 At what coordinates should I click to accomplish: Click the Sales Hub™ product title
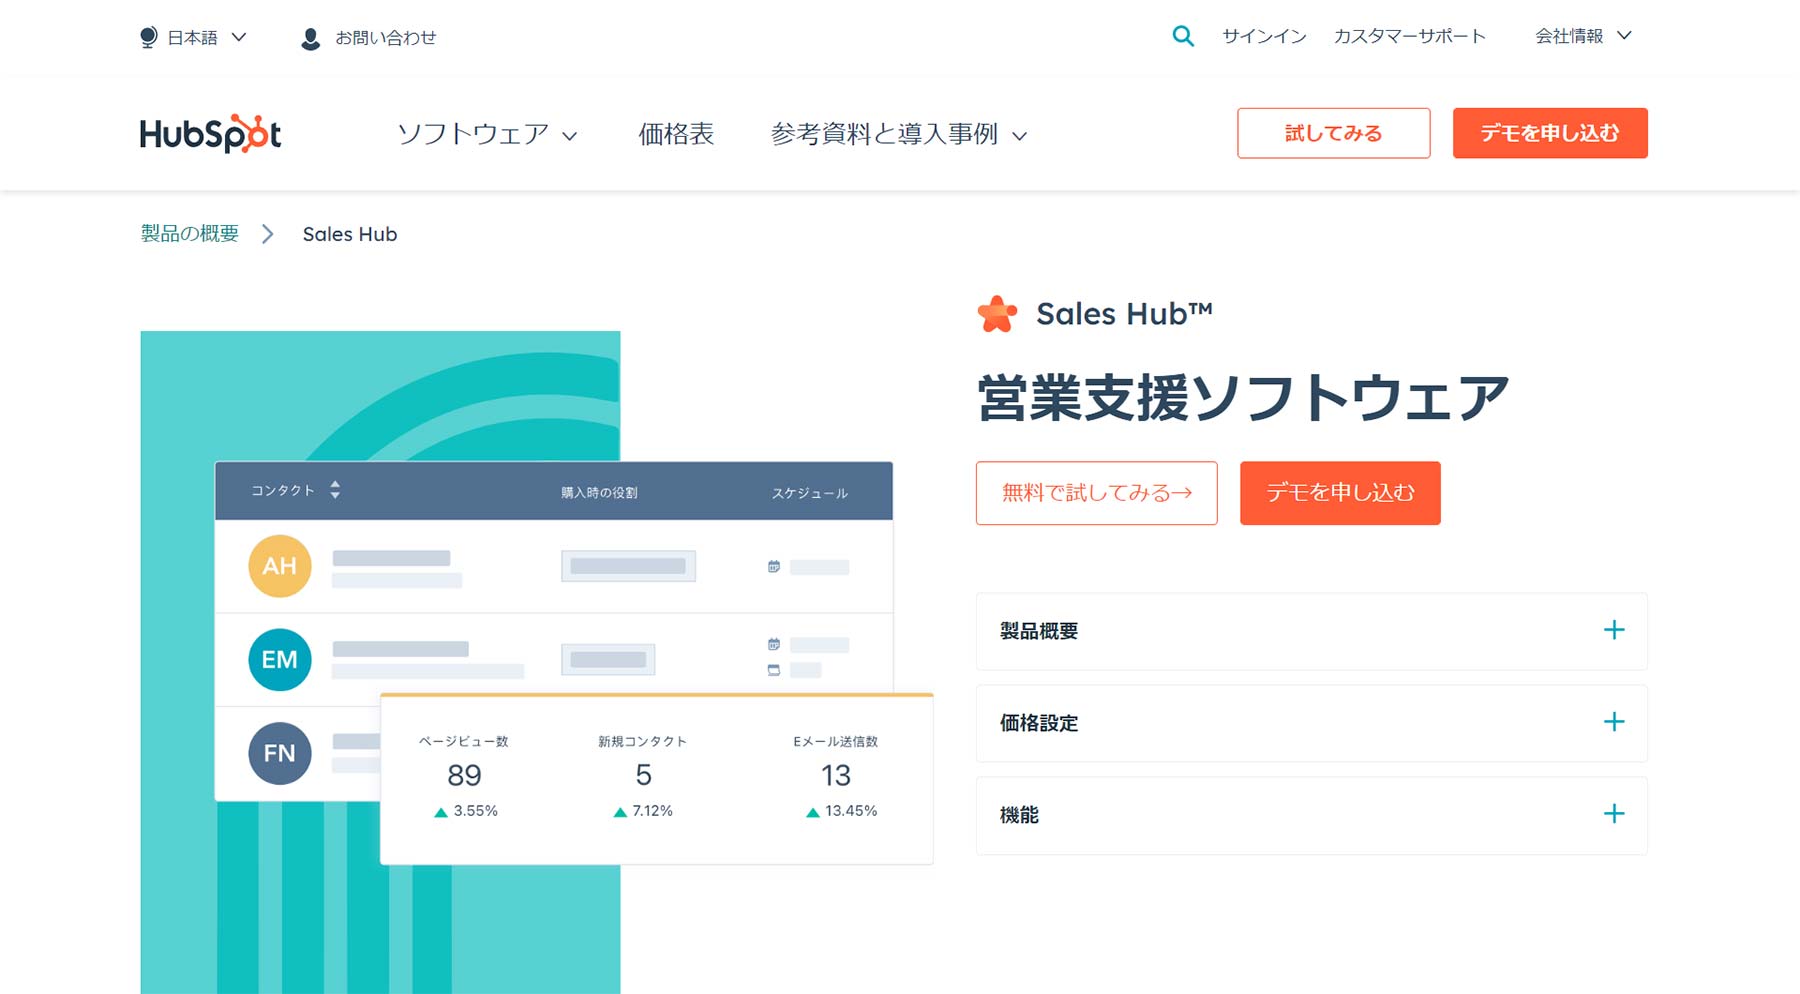click(x=1124, y=314)
